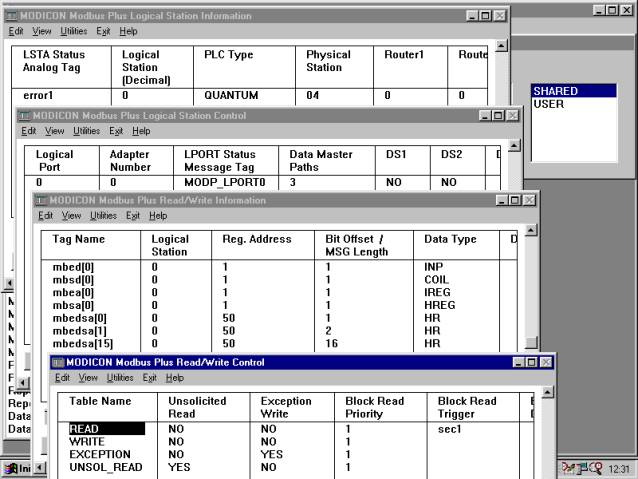Click the IREG data type cell
This screenshot has height=479, width=638.
coord(437,293)
